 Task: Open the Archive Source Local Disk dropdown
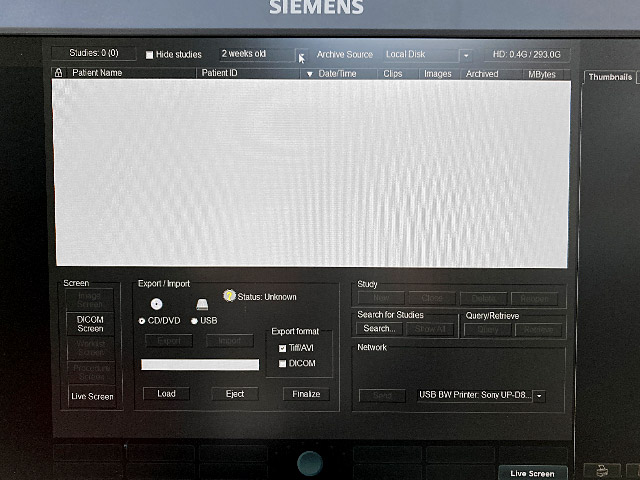pos(466,55)
